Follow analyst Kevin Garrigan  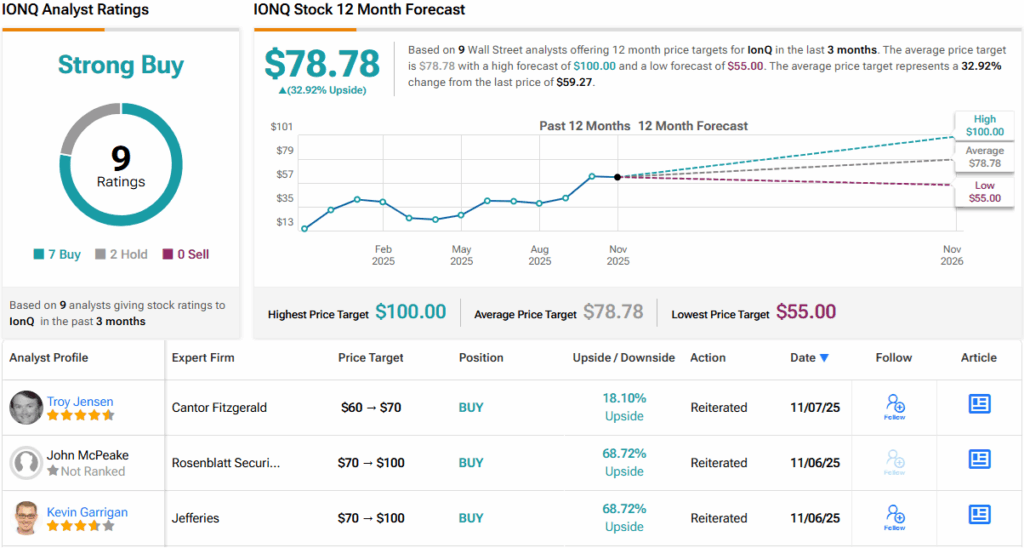point(895,517)
